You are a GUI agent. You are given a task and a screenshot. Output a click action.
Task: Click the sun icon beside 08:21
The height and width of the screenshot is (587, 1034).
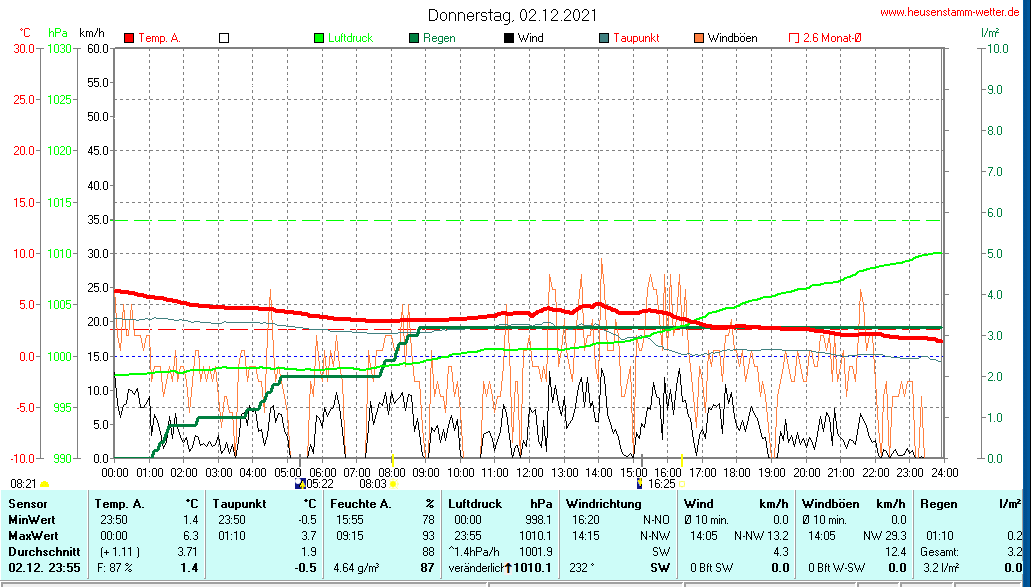click(45, 485)
